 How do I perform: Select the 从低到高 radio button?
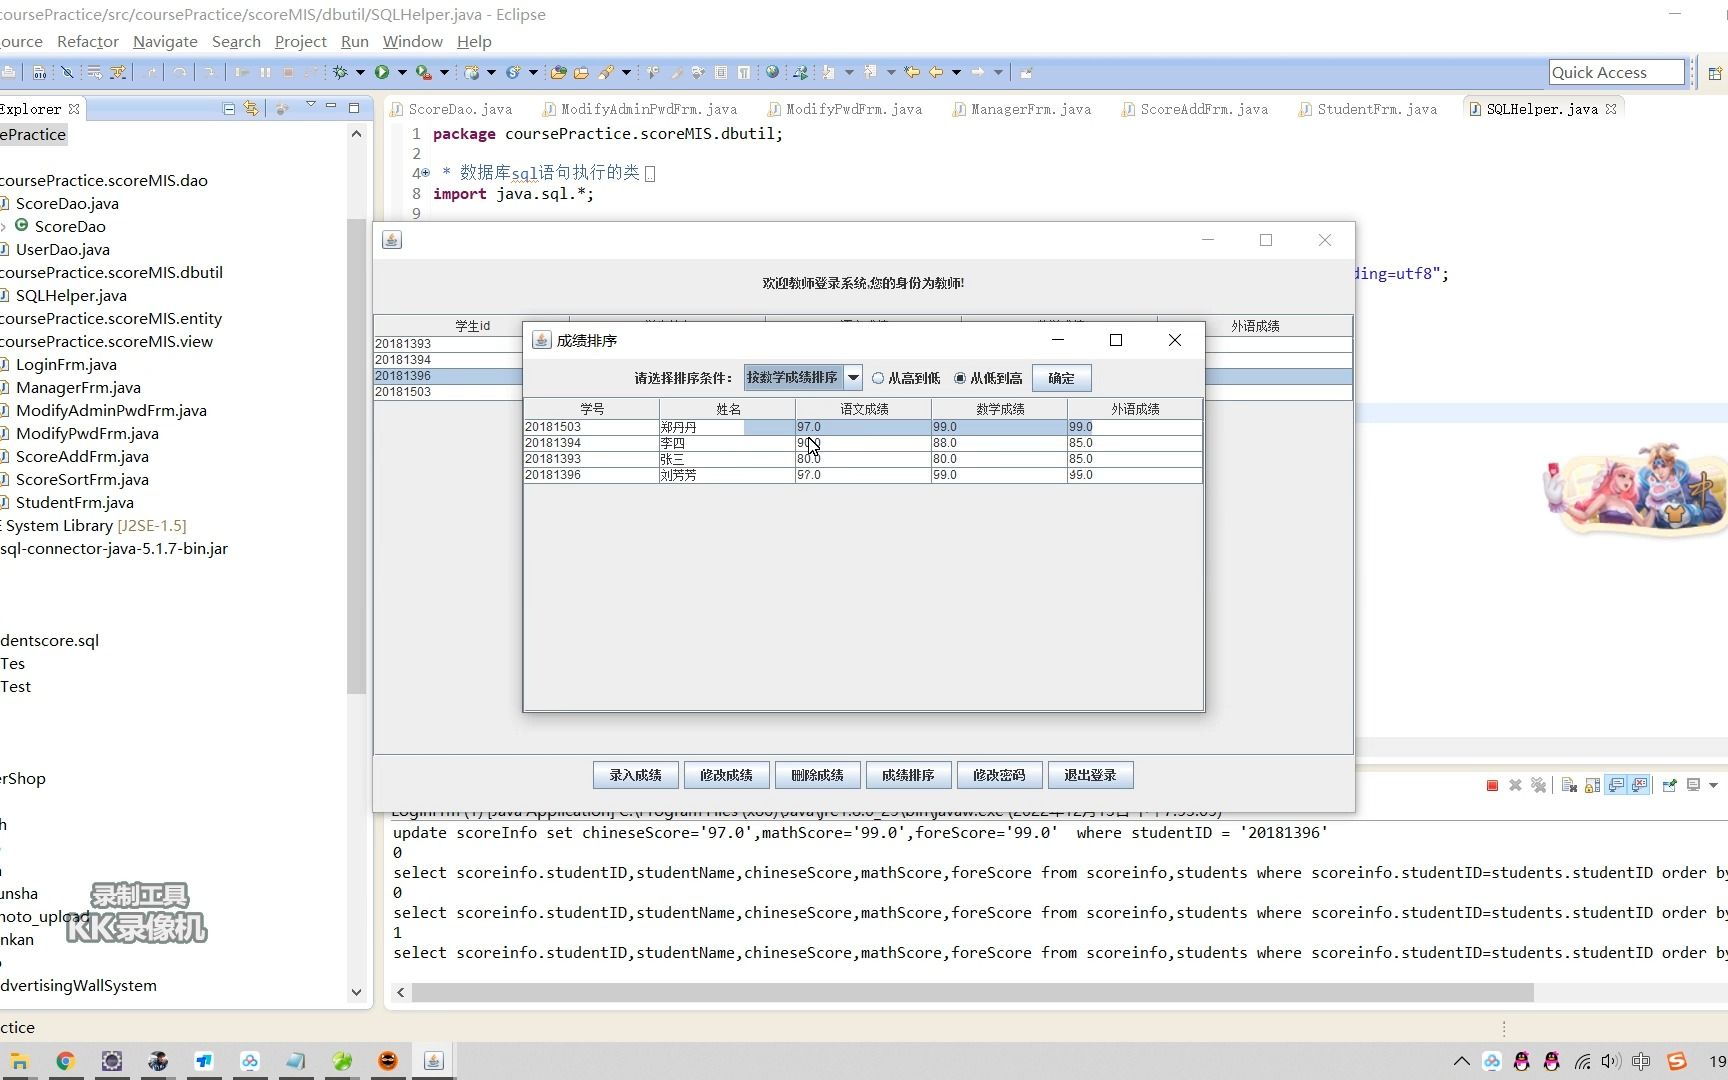click(960, 378)
